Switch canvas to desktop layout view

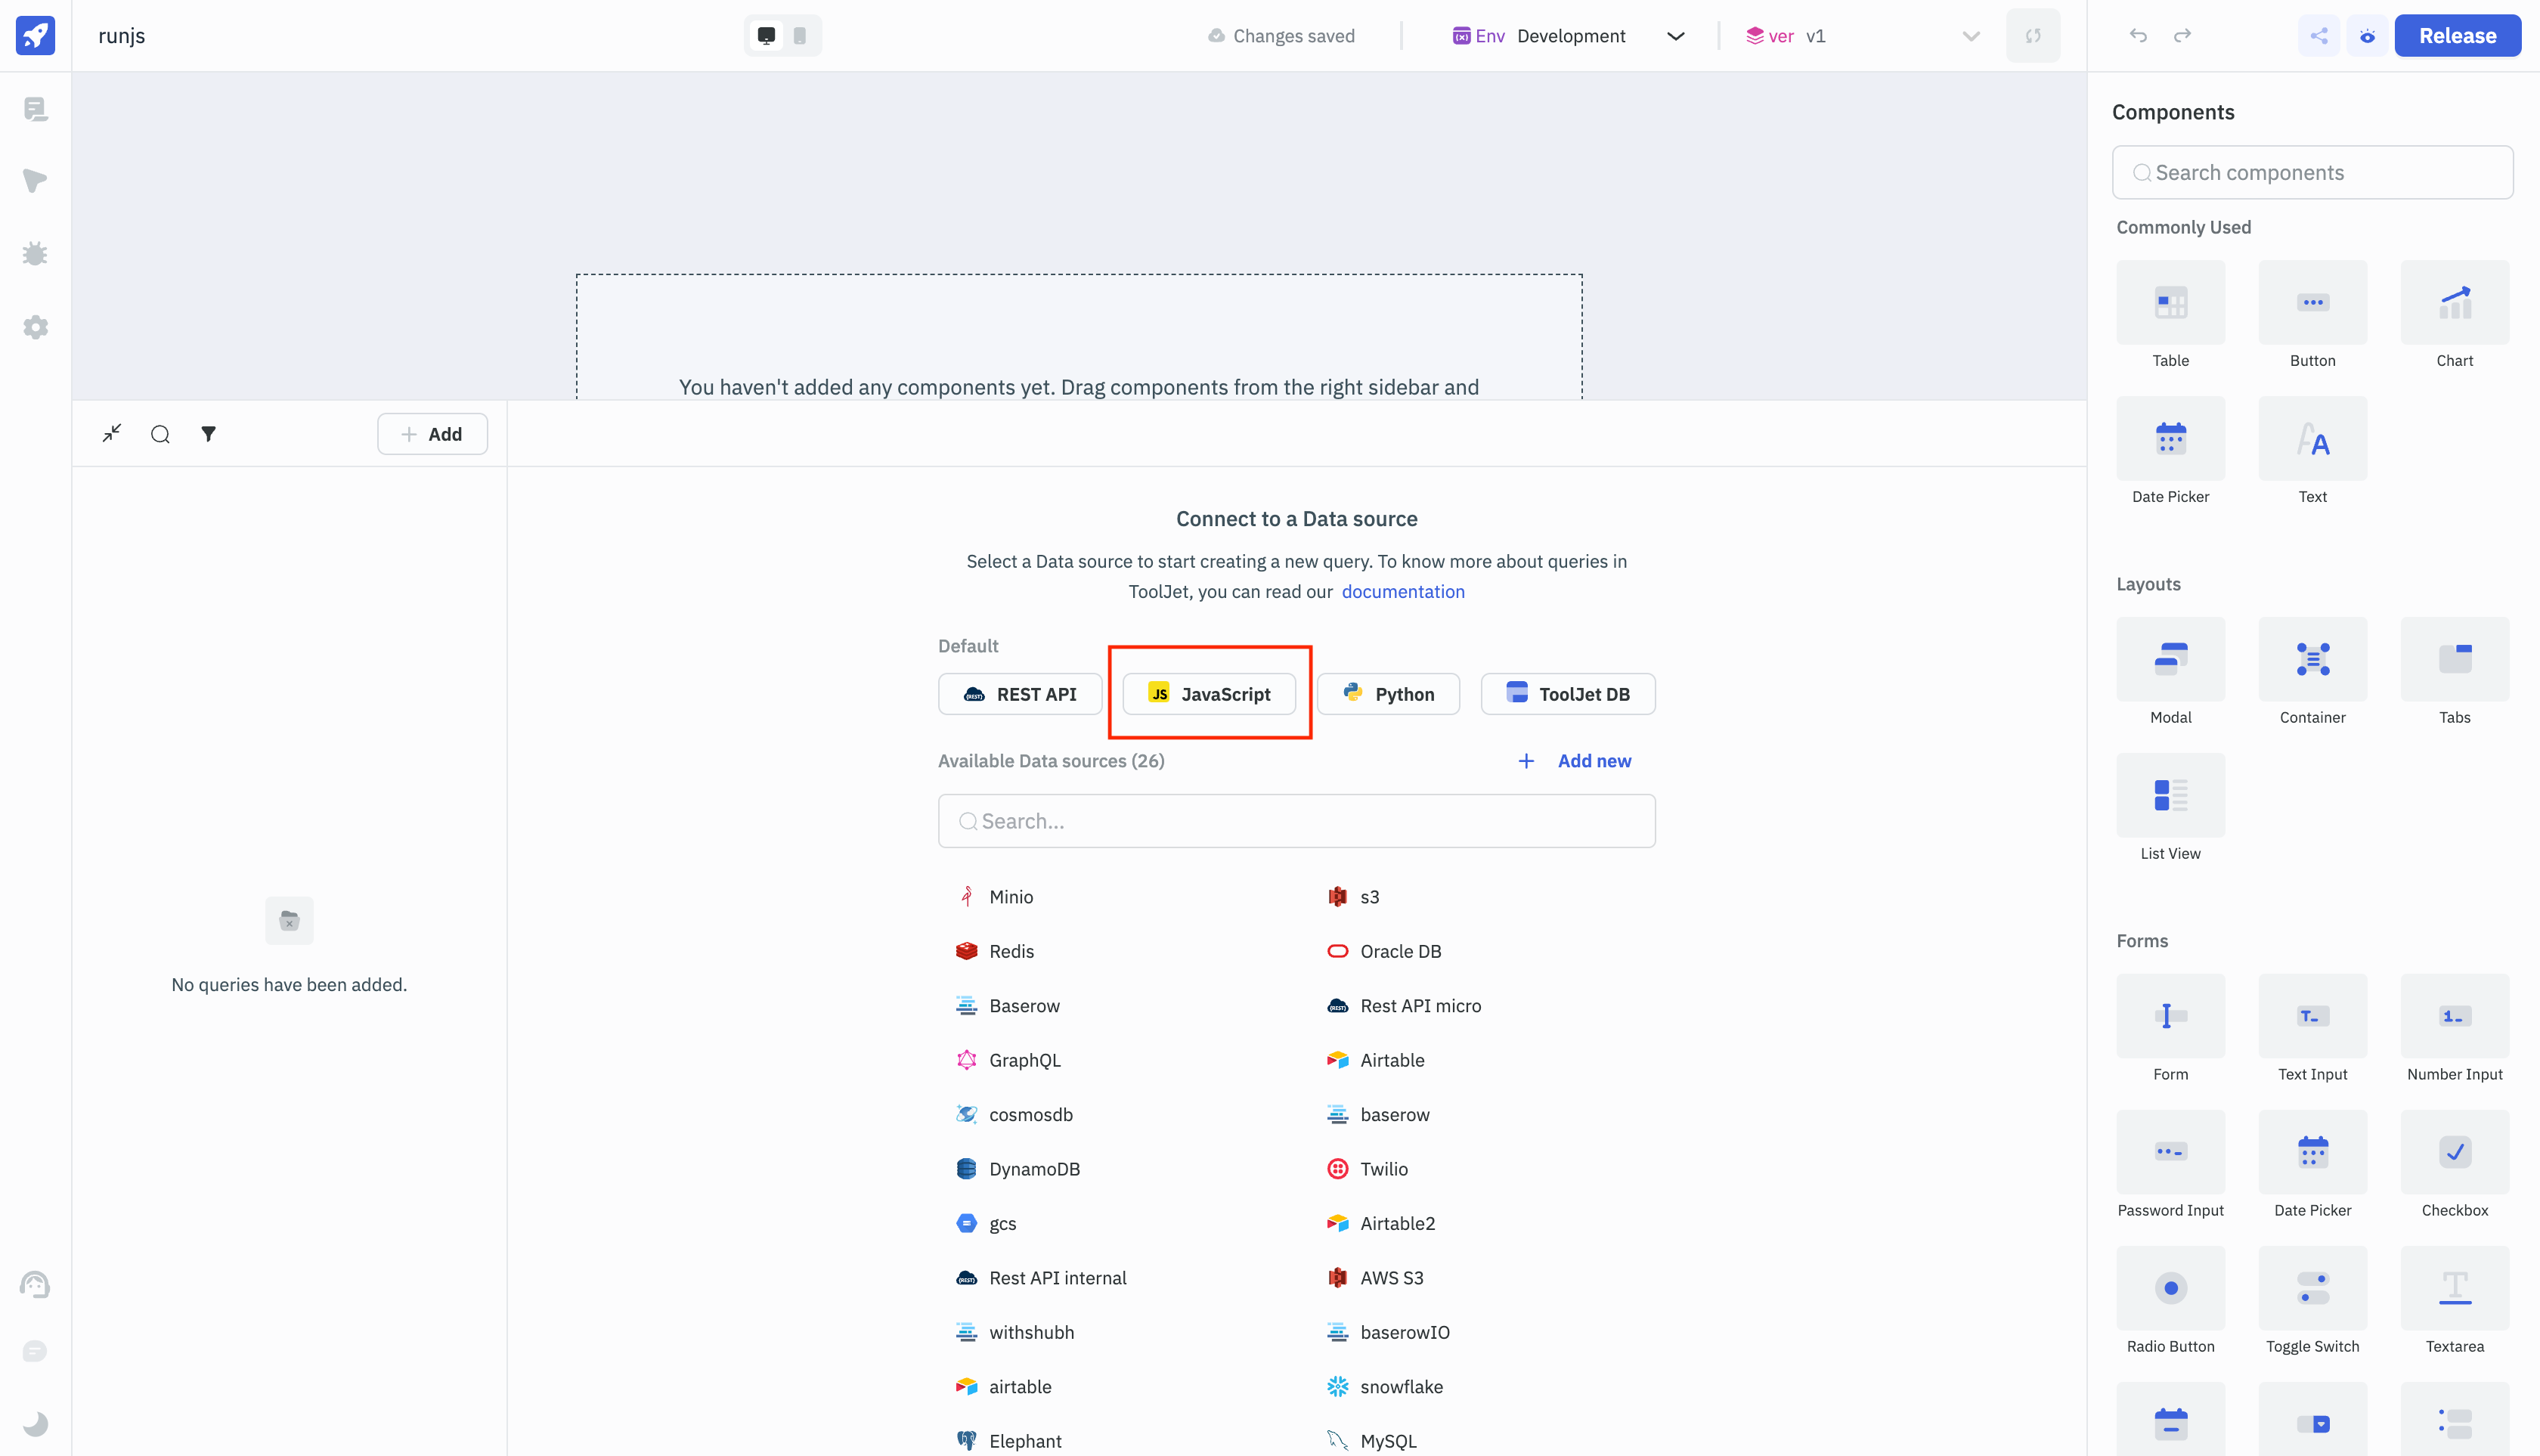click(766, 36)
